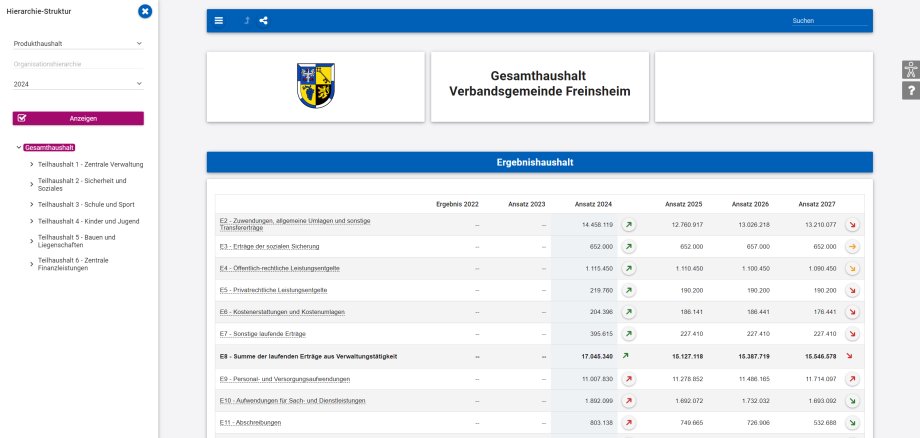Click red down arrow beside E5 Ansatz 2027
The image size is (920, 438).
853,290
